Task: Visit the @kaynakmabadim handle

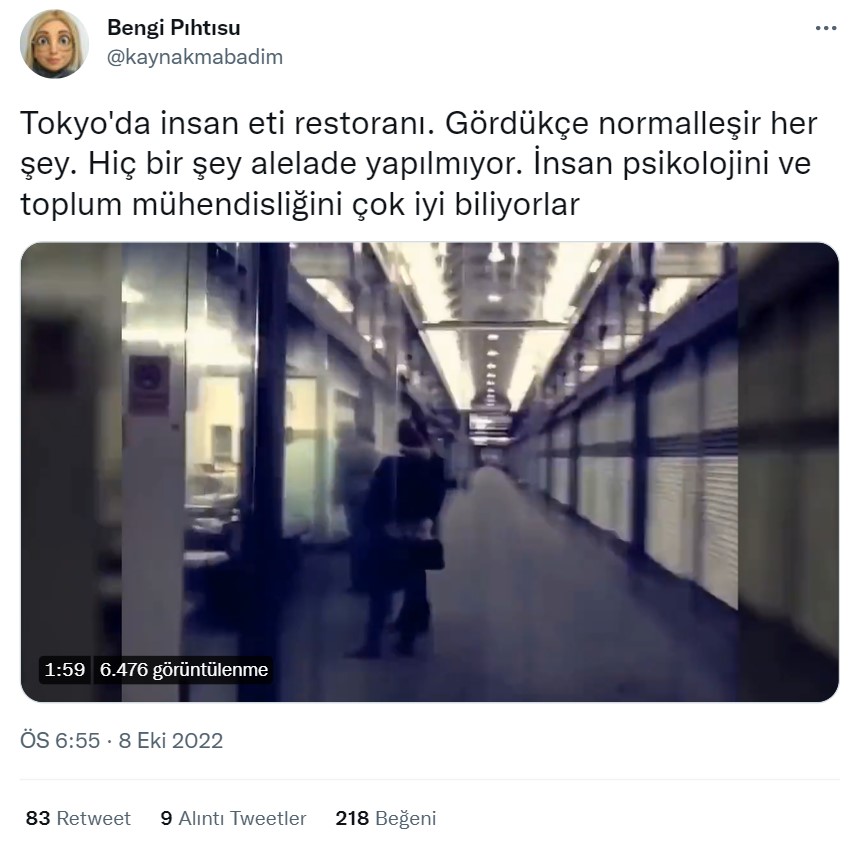Action: (x=195, y=57)
